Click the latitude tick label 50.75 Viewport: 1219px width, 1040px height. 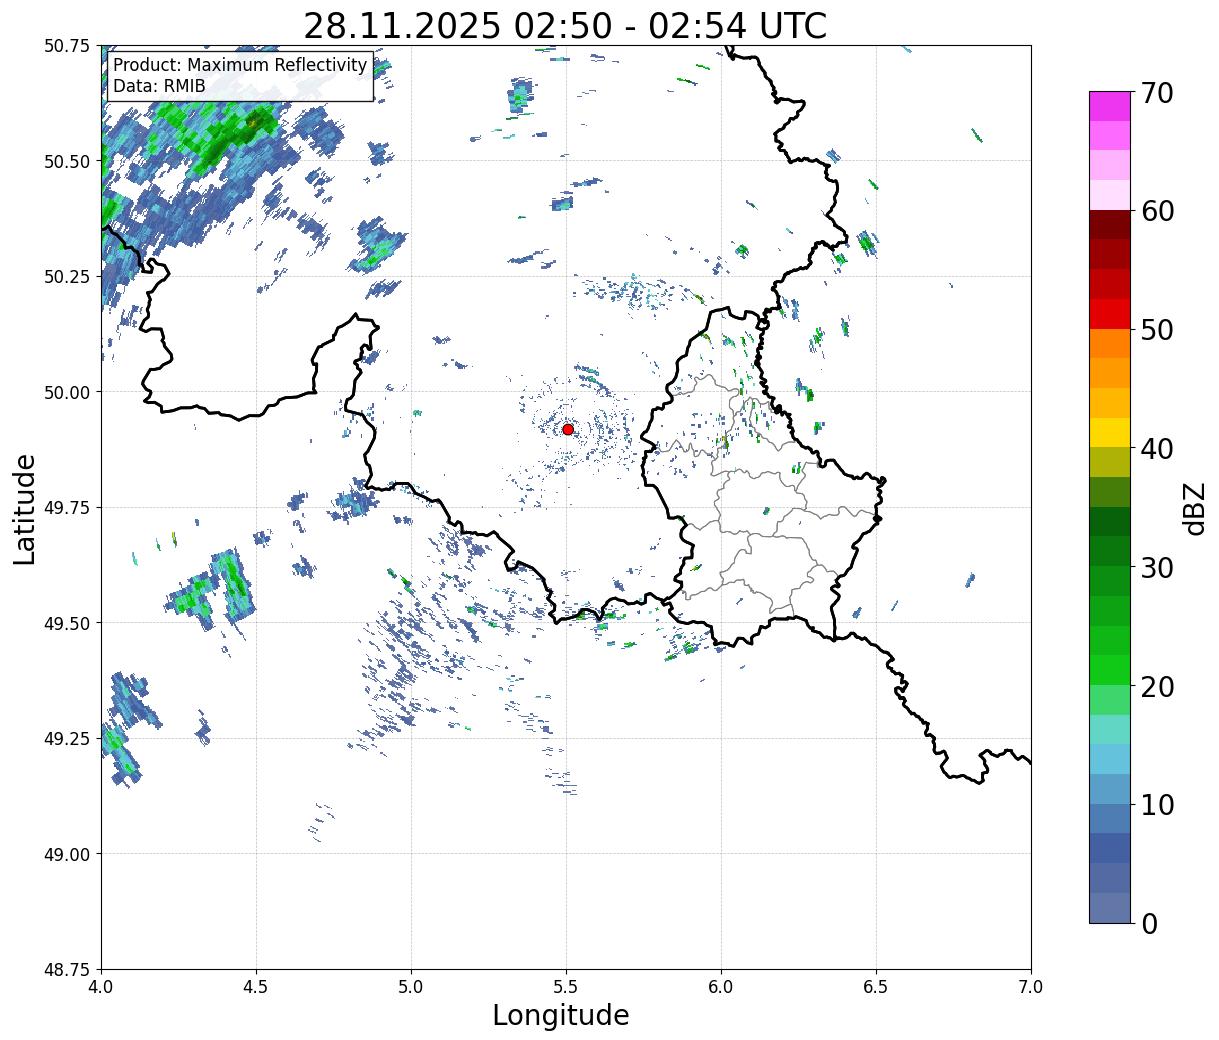[x=69, y=46]
